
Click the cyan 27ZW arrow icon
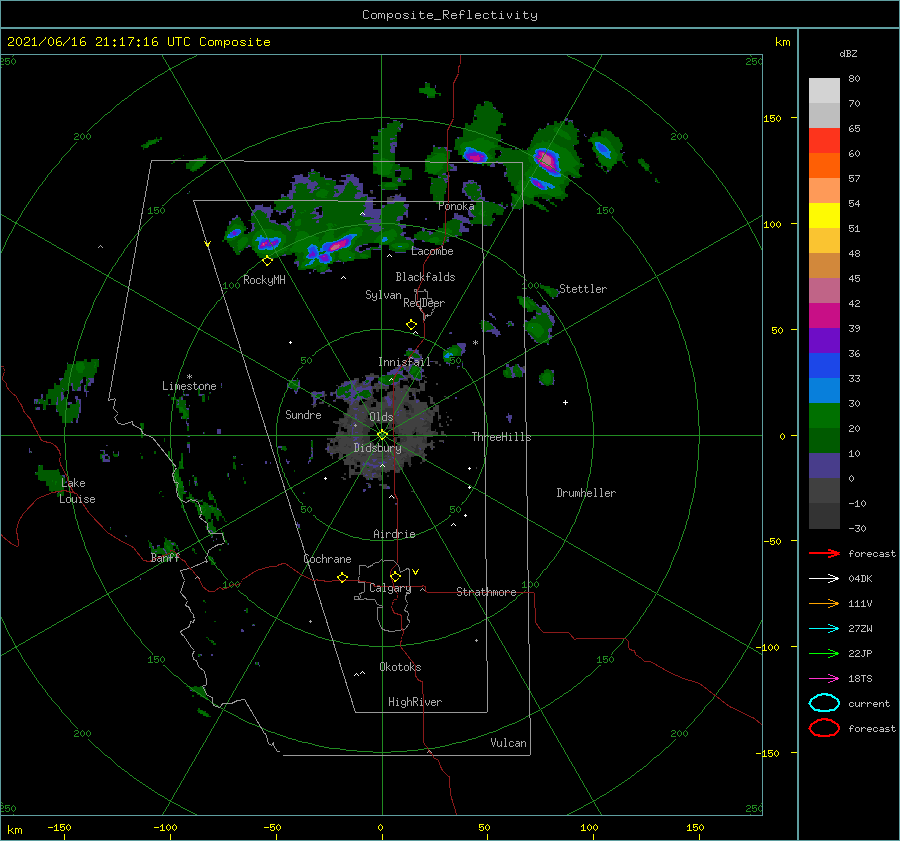[824, 629]
